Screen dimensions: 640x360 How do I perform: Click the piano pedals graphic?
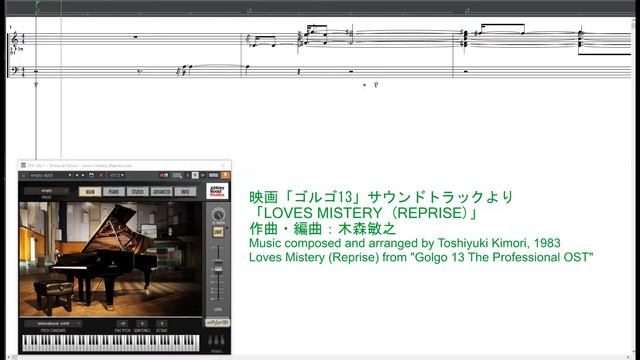pyautogui.click(x=216, y=340)
